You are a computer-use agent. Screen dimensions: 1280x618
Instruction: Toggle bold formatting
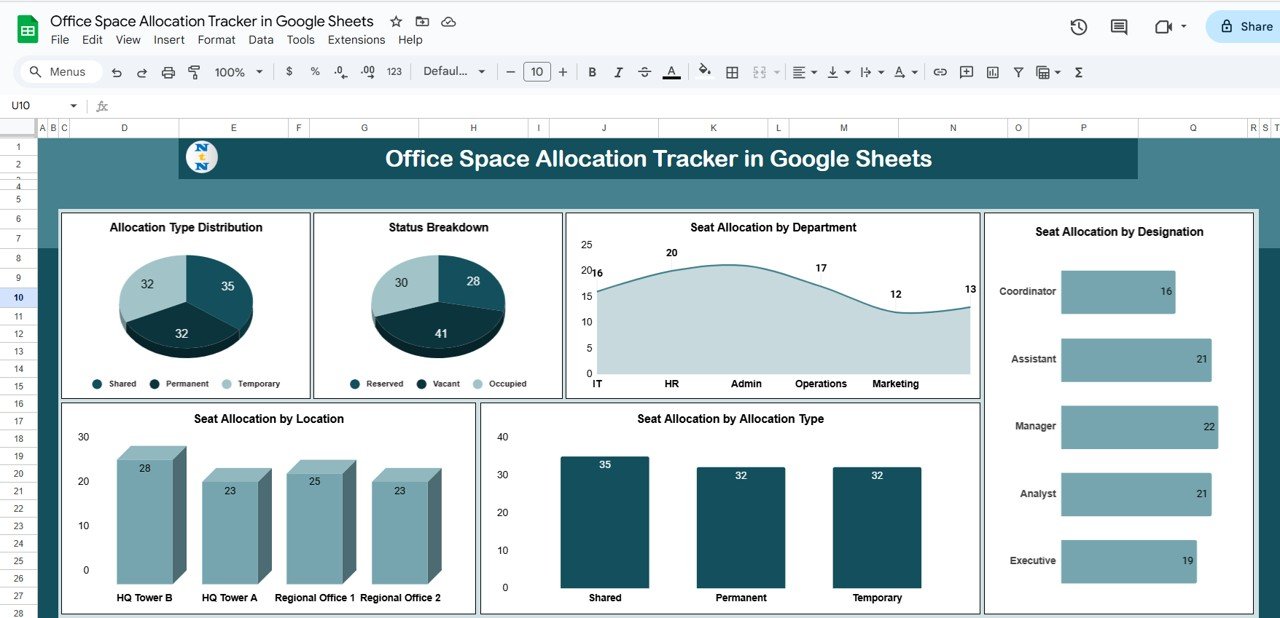(592, 71)
